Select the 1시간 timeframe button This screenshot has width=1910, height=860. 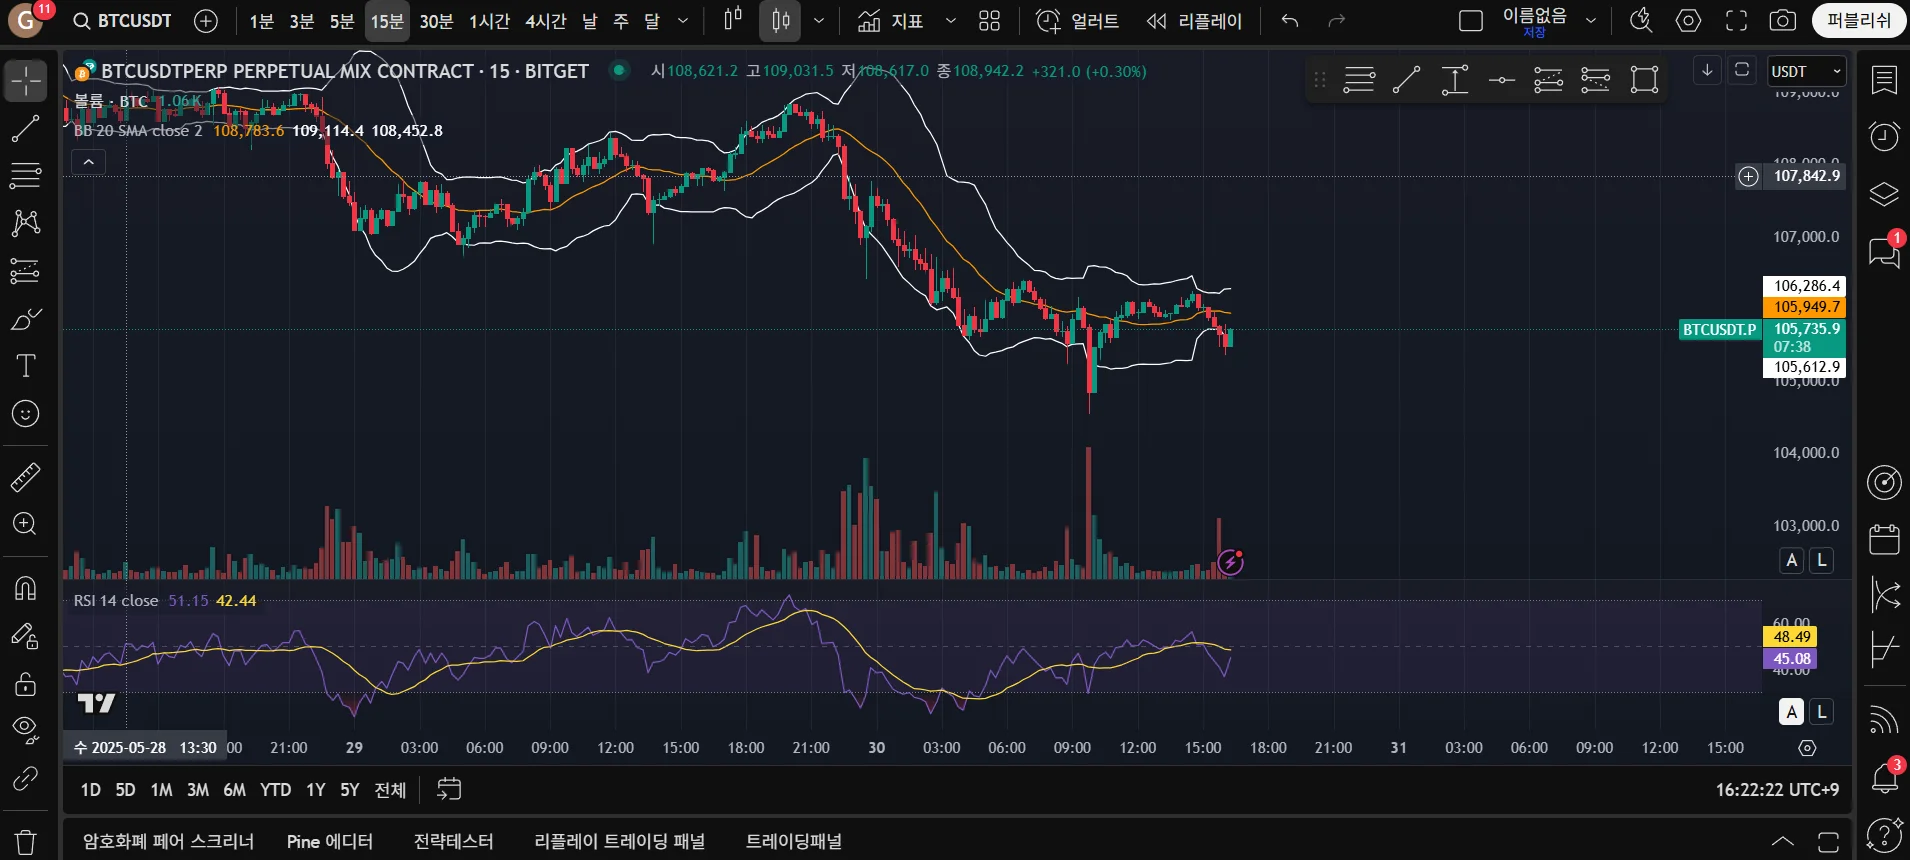[x=489, y=21]
